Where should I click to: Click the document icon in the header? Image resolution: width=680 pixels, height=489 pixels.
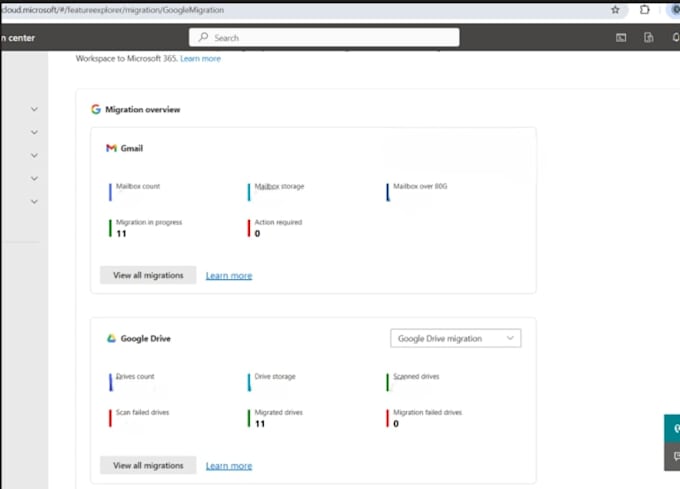[648, 38]
